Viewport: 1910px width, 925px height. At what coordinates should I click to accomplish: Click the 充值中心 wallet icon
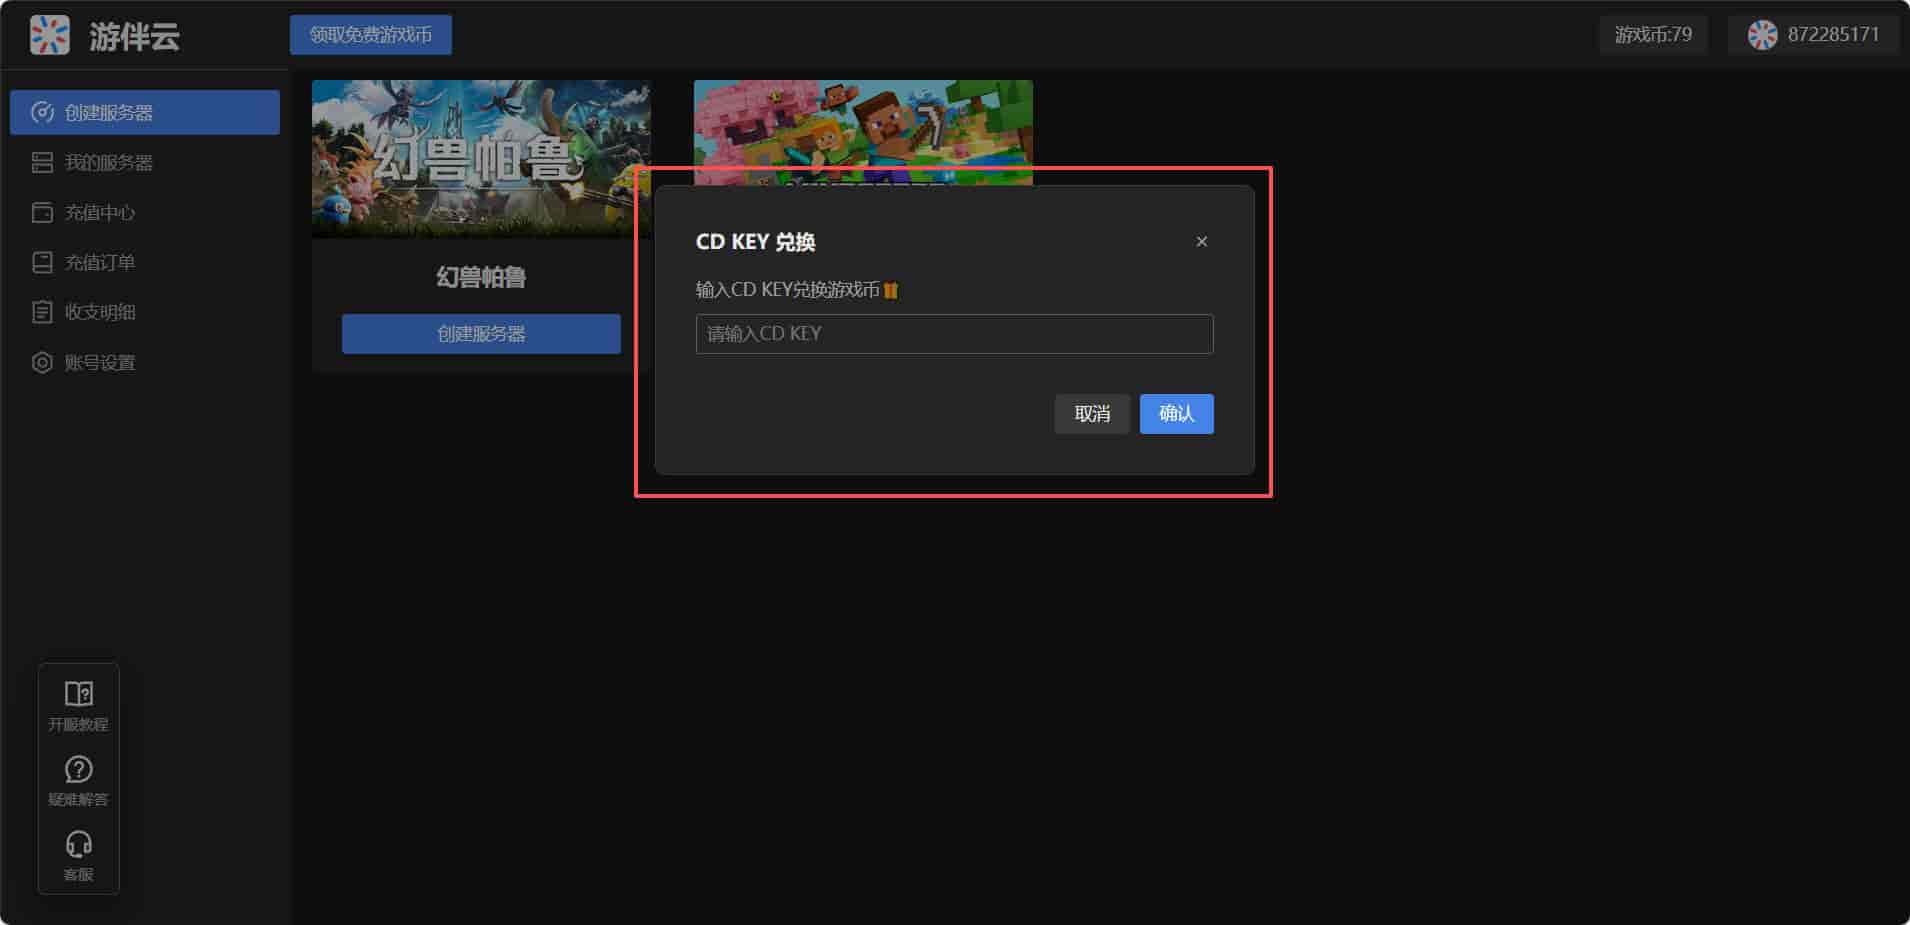[42, 212]
